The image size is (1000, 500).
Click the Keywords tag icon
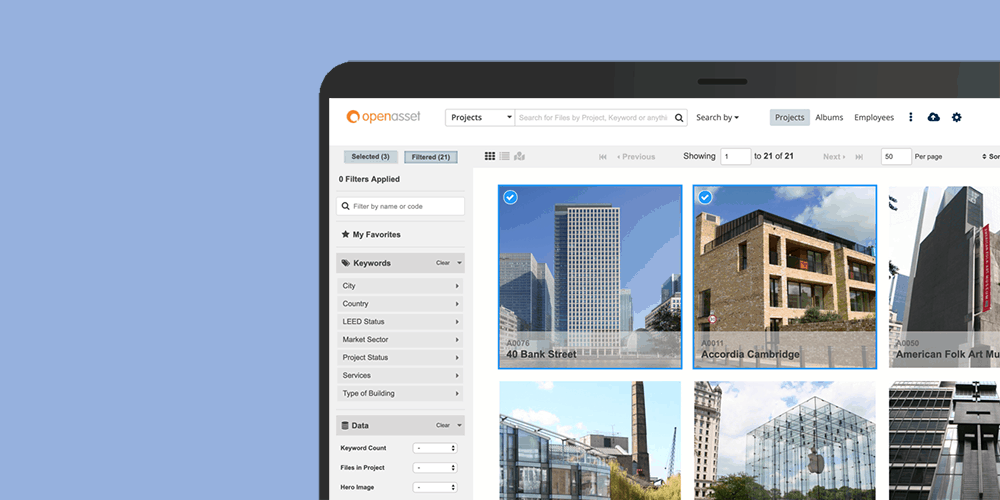coord(346,263)
